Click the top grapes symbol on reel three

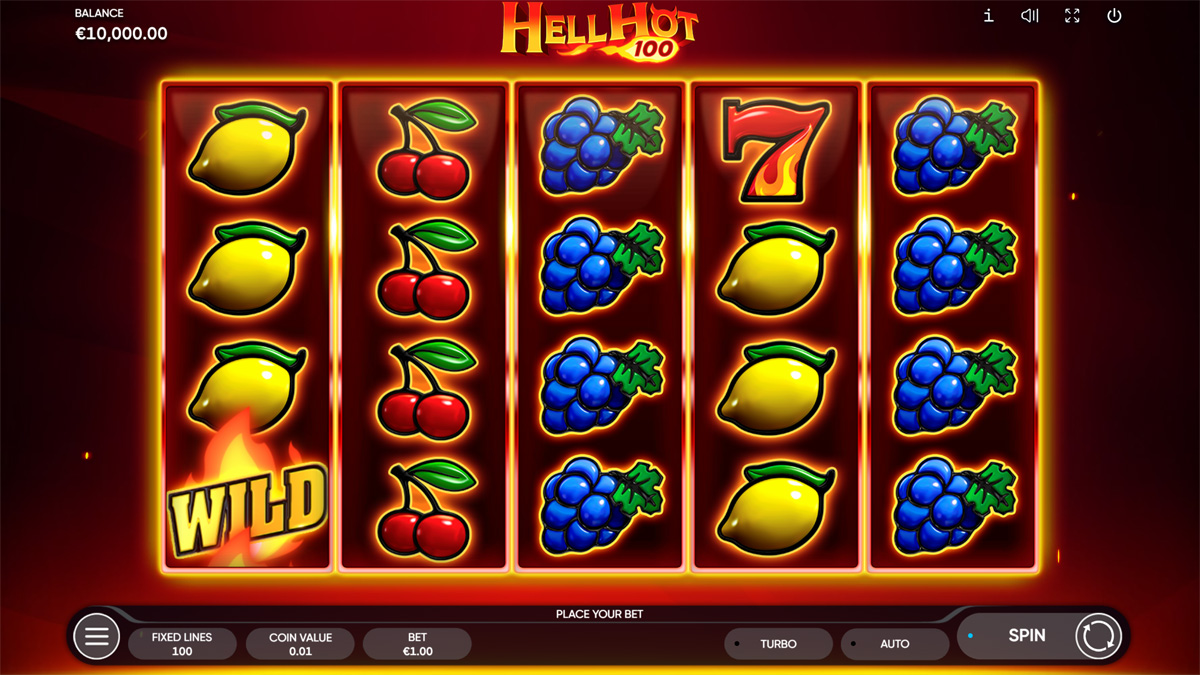point(600,146)
